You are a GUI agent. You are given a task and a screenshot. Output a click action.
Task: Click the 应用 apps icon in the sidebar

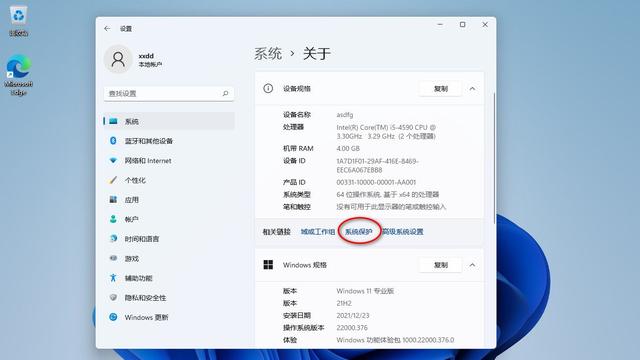tap(113, 200)
